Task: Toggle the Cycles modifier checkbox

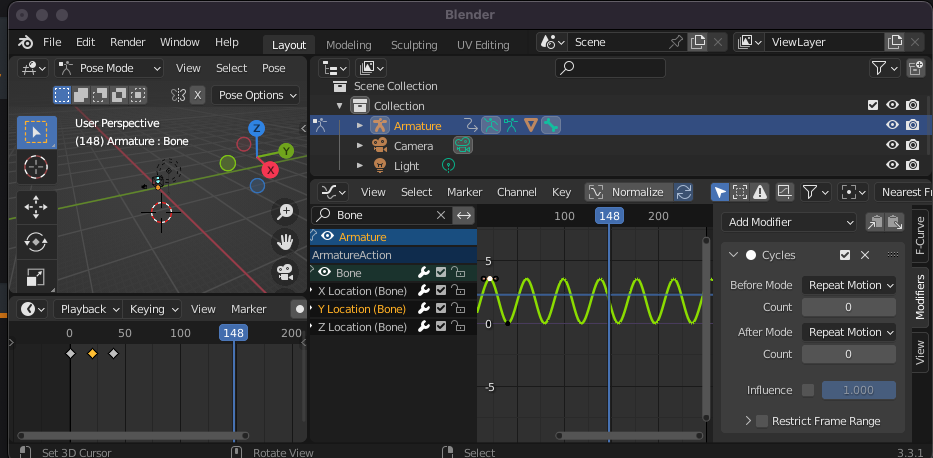Action: pyautogui.click(x=845, y=255)
